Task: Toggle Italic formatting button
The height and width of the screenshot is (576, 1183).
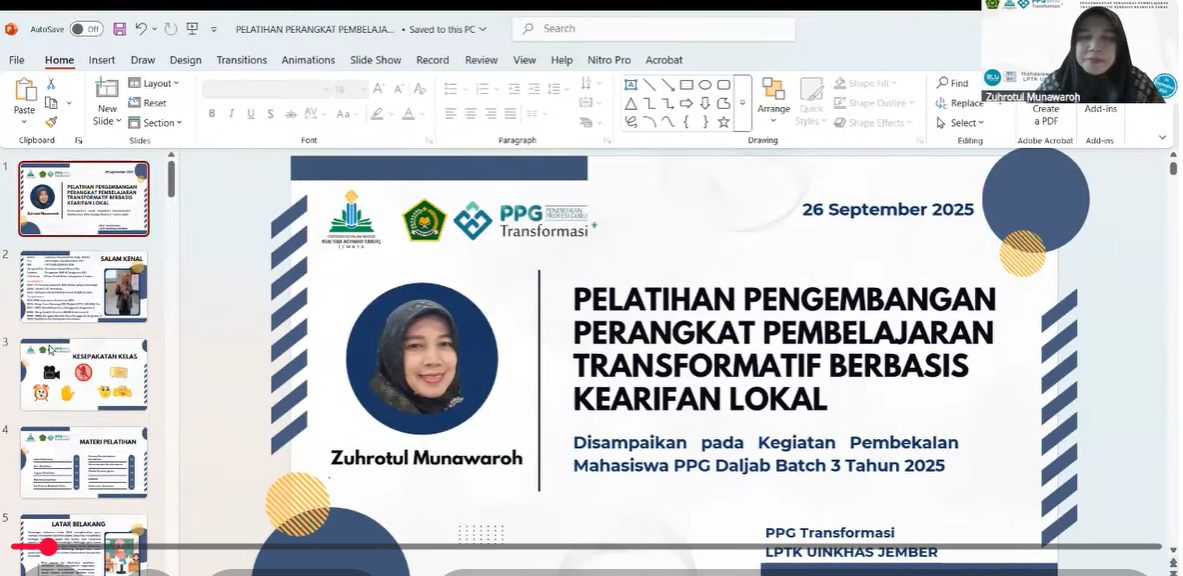Action: point(231,114)
